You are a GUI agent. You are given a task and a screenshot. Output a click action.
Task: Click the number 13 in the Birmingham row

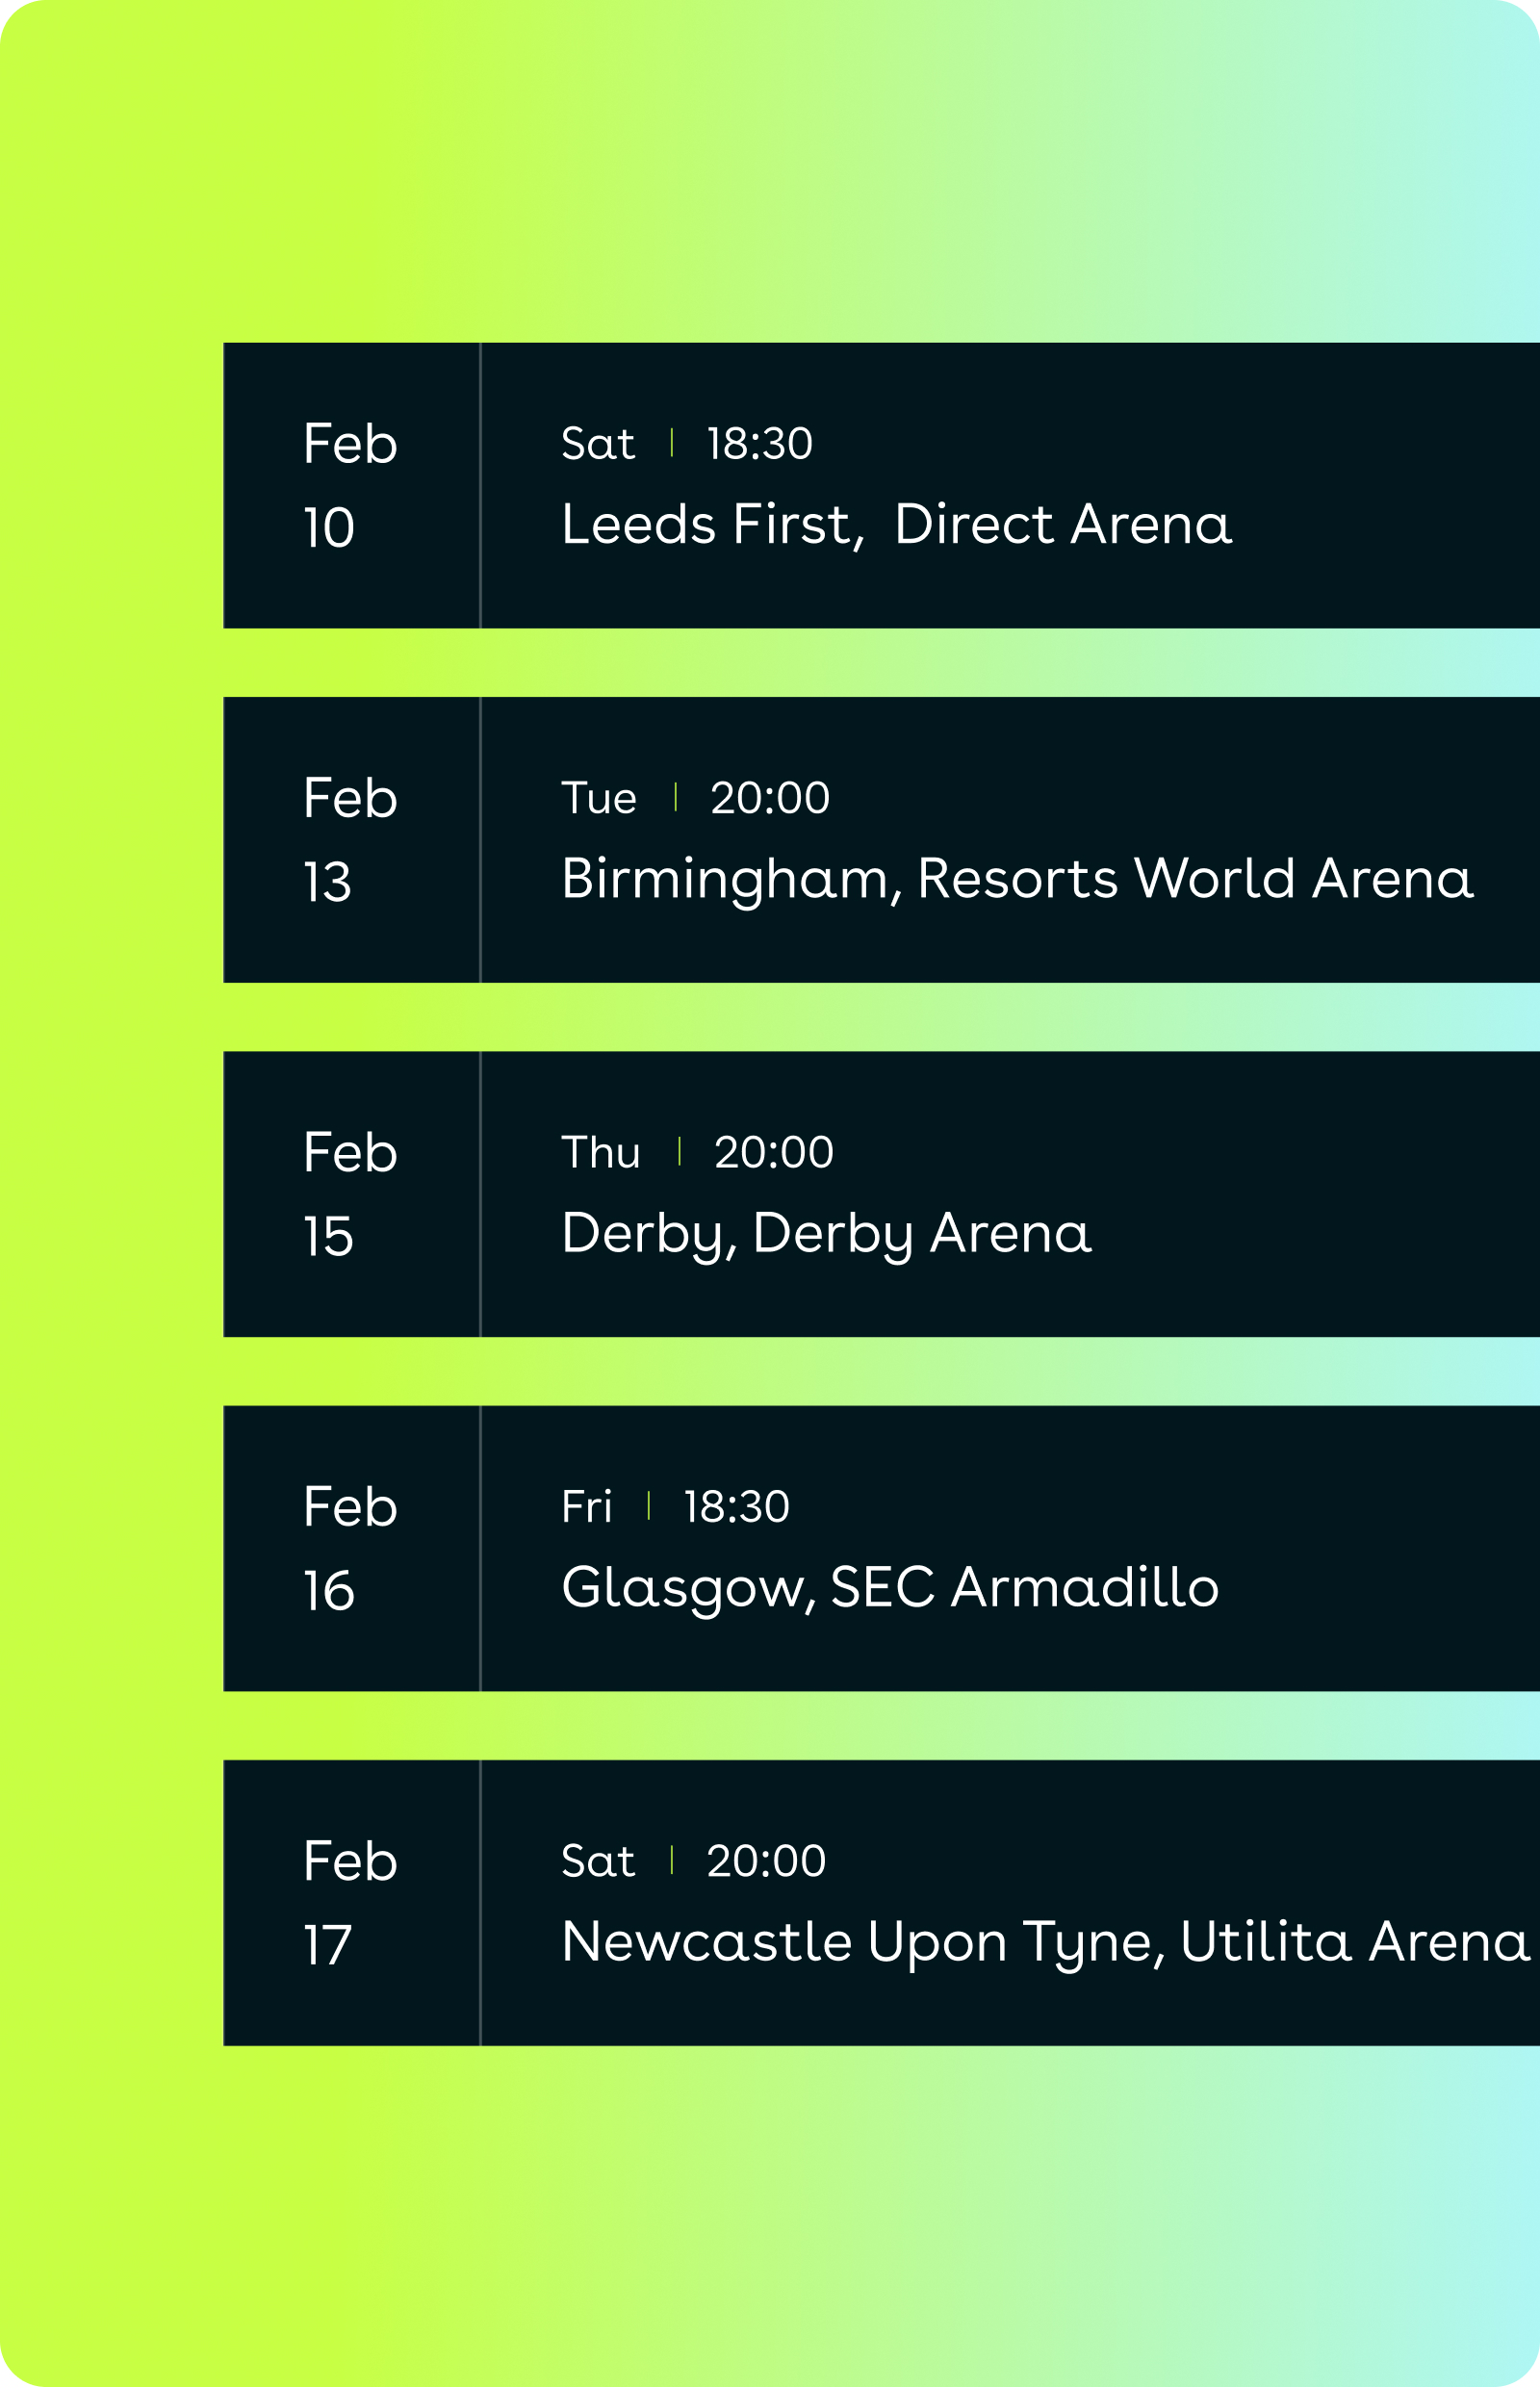click(x=327, y=882)
